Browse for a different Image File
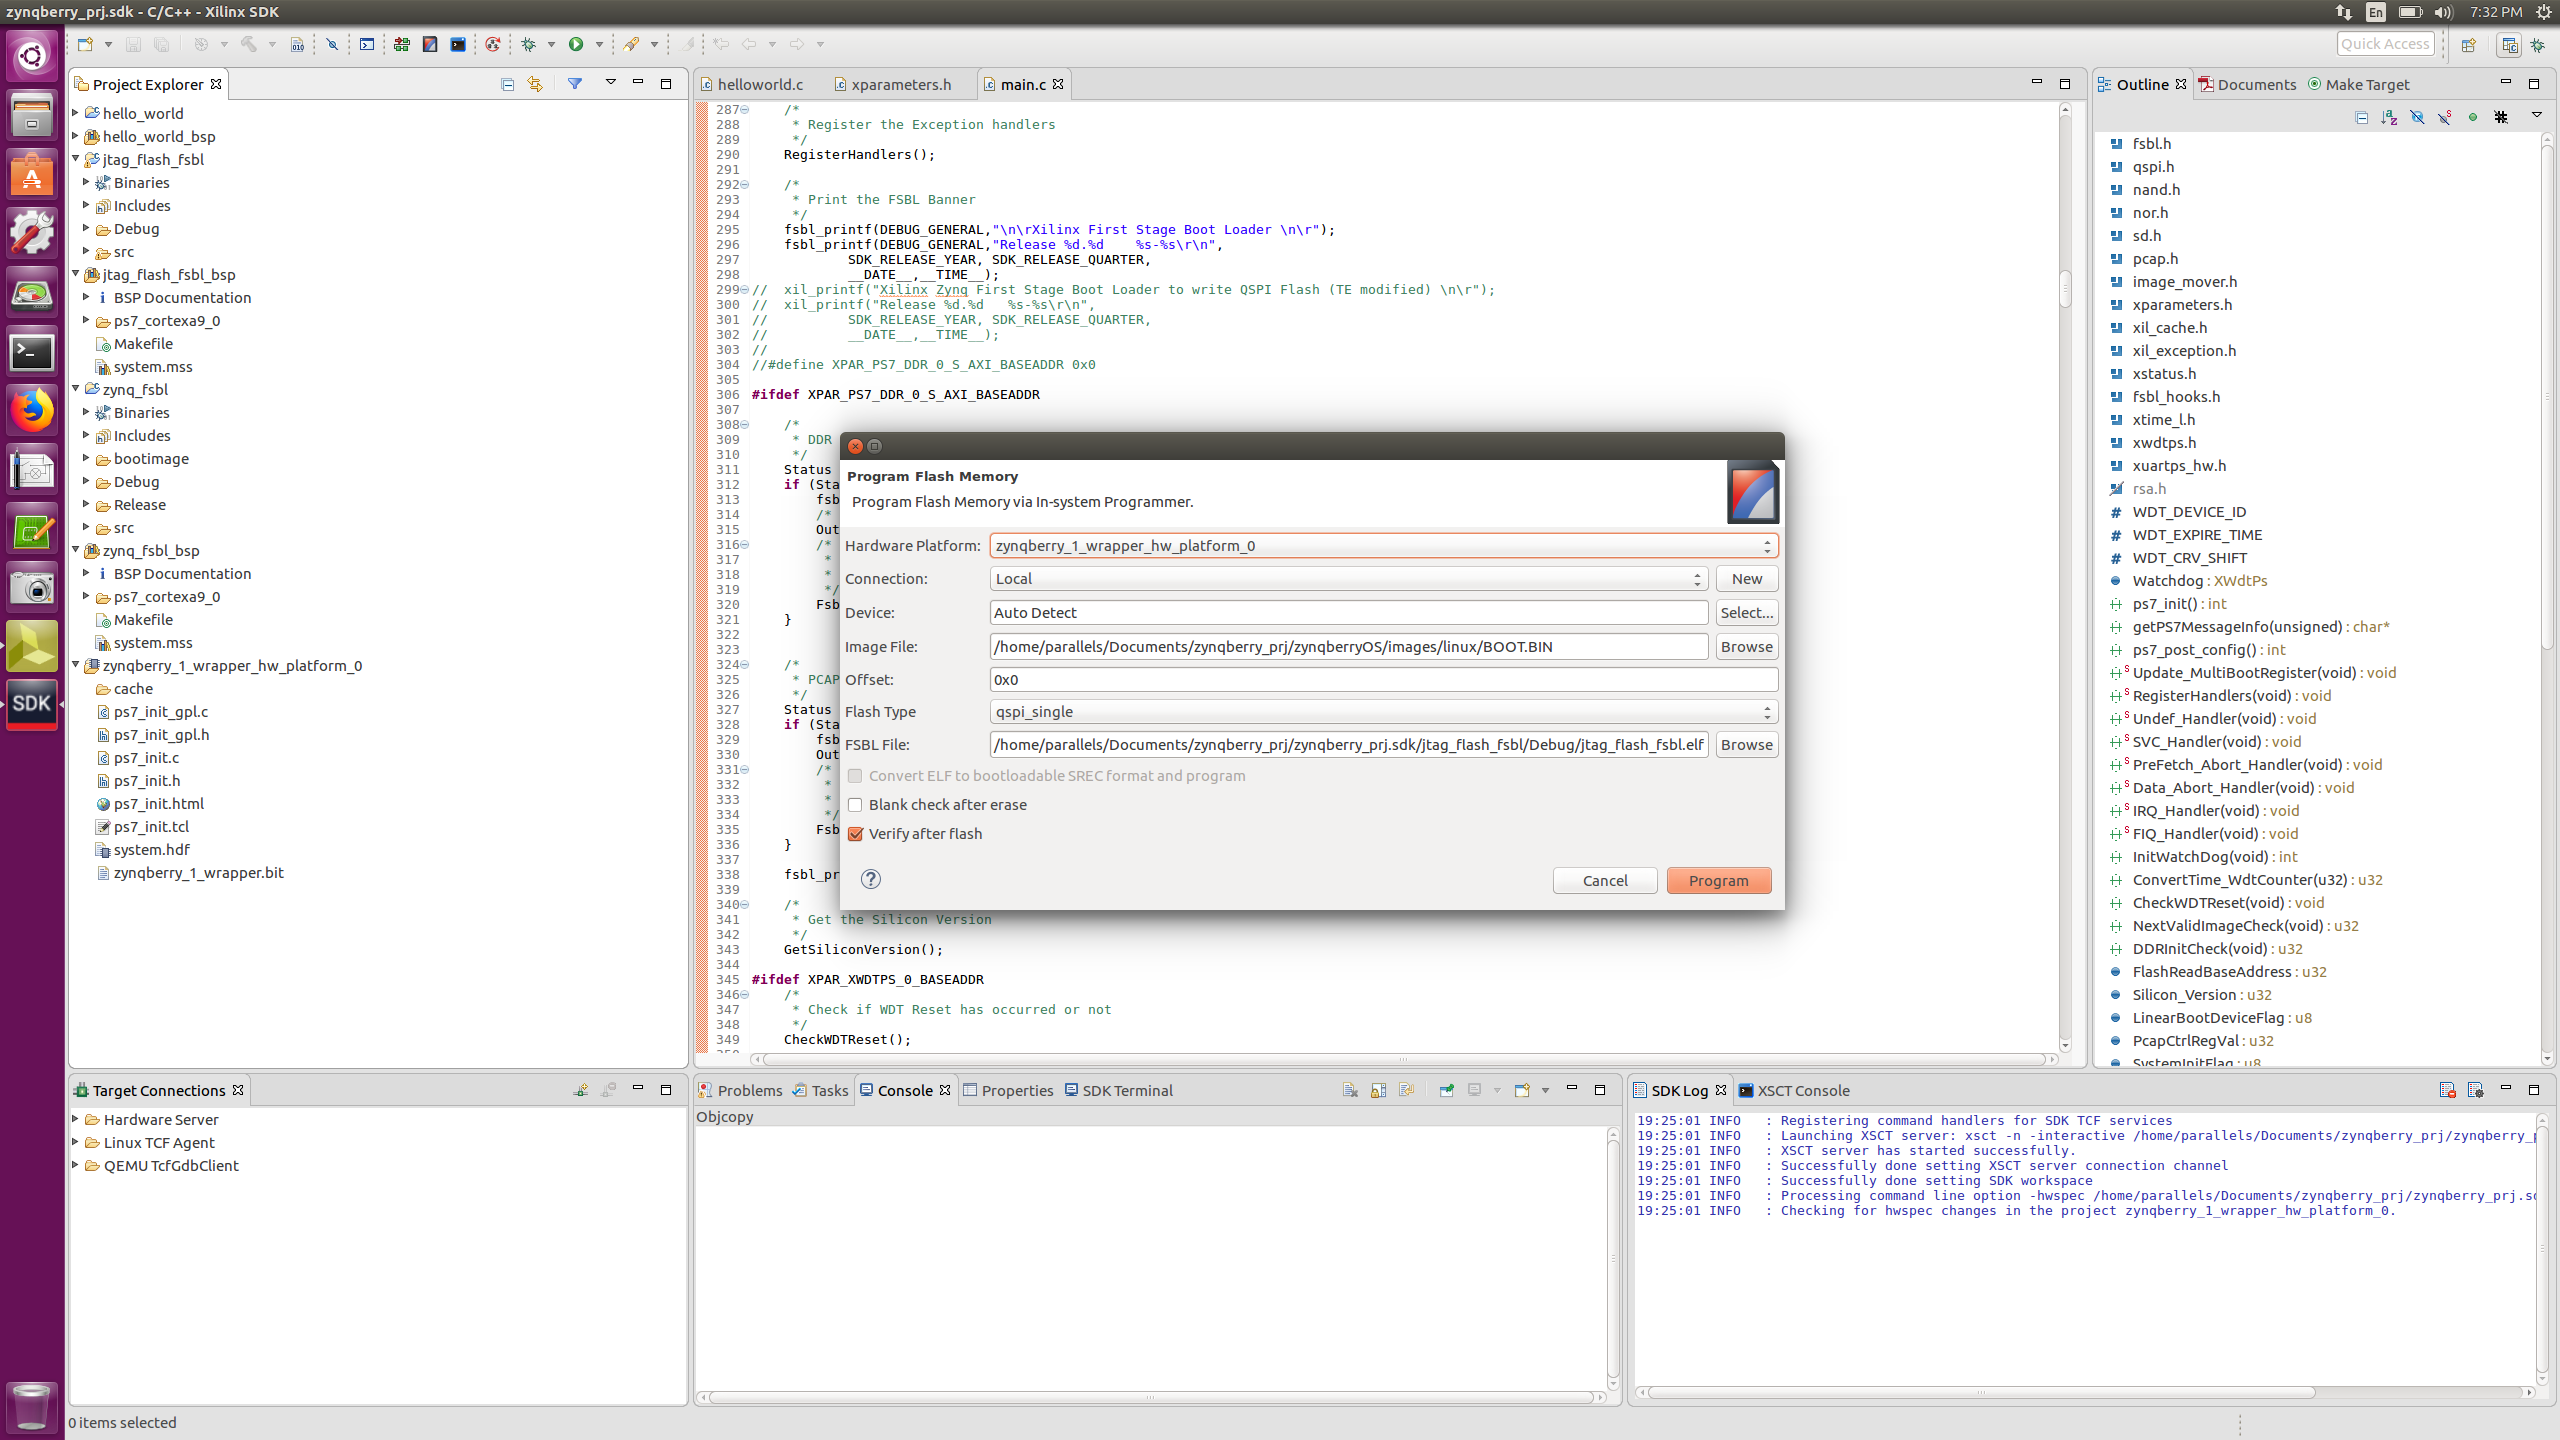The height and width of the screenshot is (1440, 2560). click(1746, 645)
